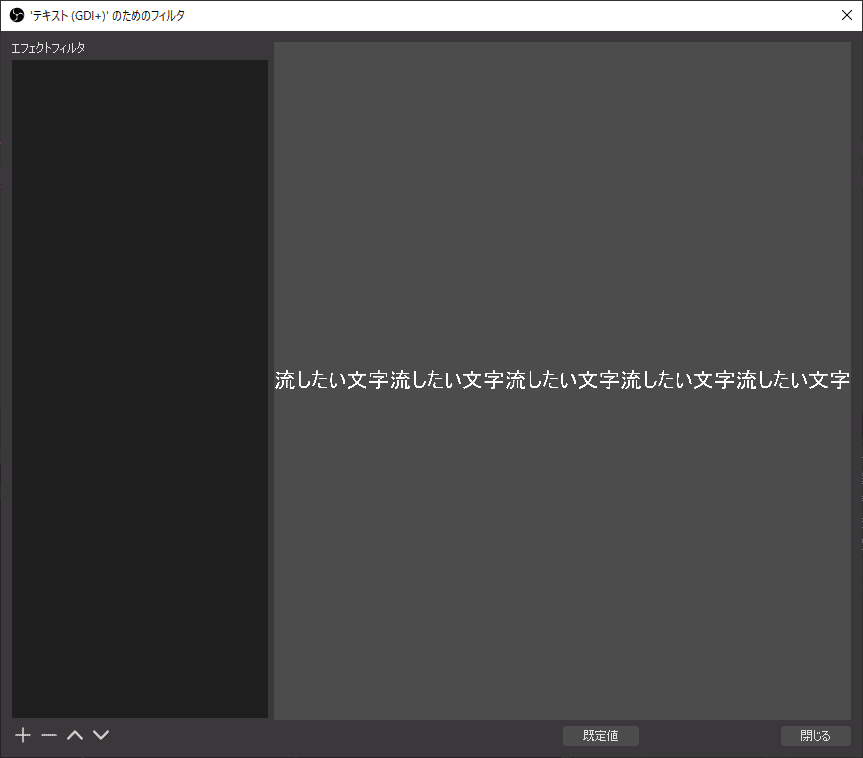The width and height of the screenshot is (863, 758).
Task: Click the 既定値 defaults button
Action: (600, 736)
